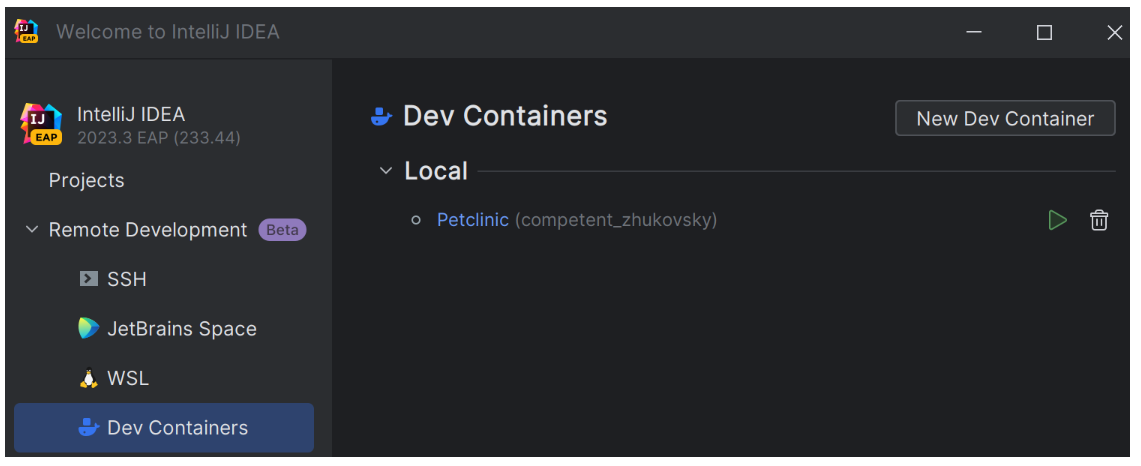Collapse the Remote Development tree chevron

point(31,230)
